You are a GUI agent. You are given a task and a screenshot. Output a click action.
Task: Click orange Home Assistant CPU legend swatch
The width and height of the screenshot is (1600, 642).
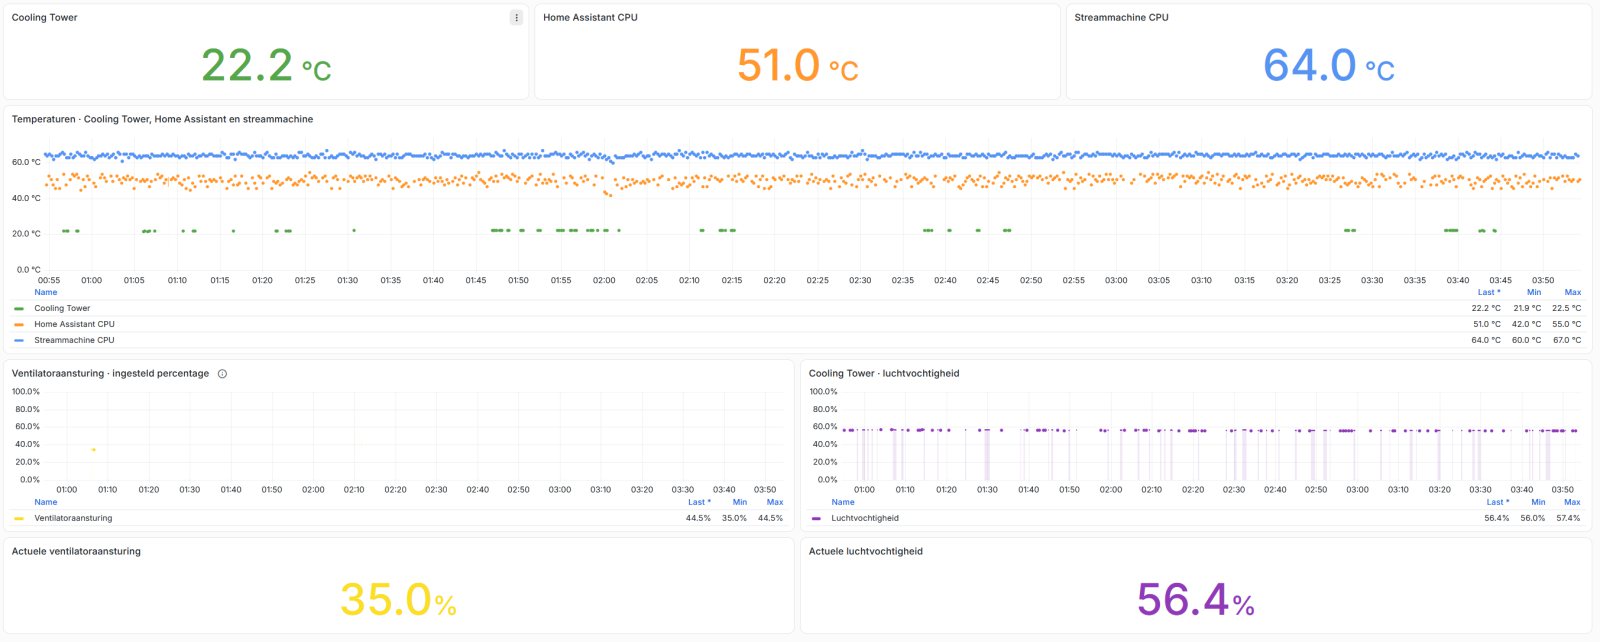[19, 325]
